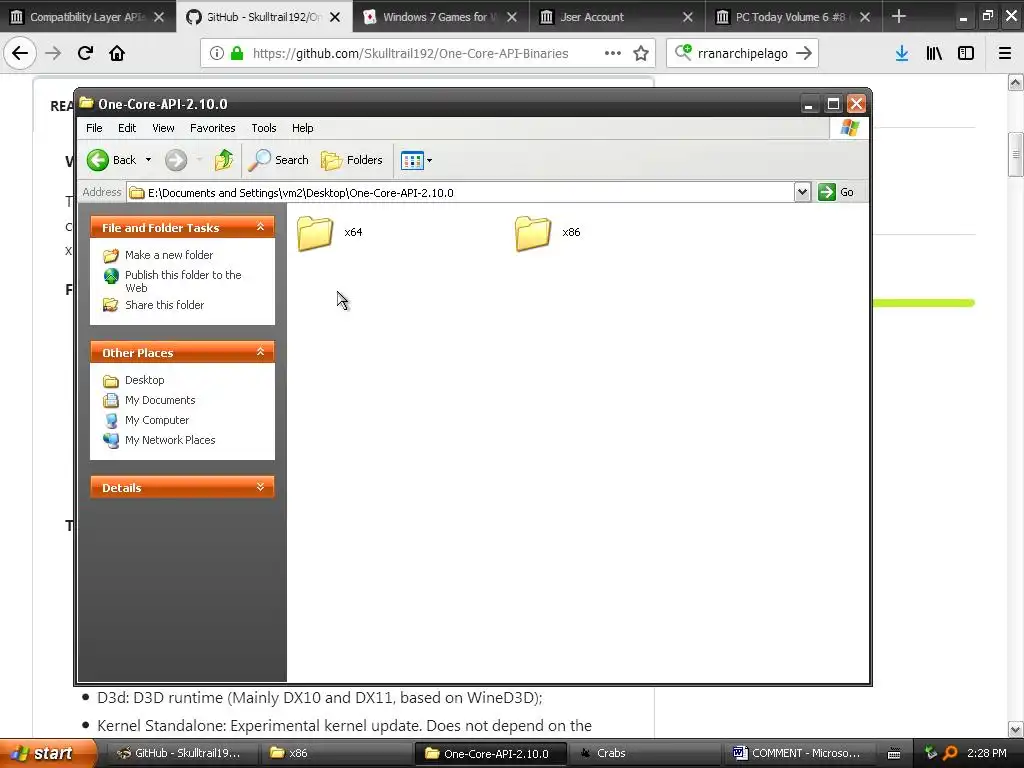Expand the Details panel
This screenshot has height=768, width=1024.
coord(260,487)
